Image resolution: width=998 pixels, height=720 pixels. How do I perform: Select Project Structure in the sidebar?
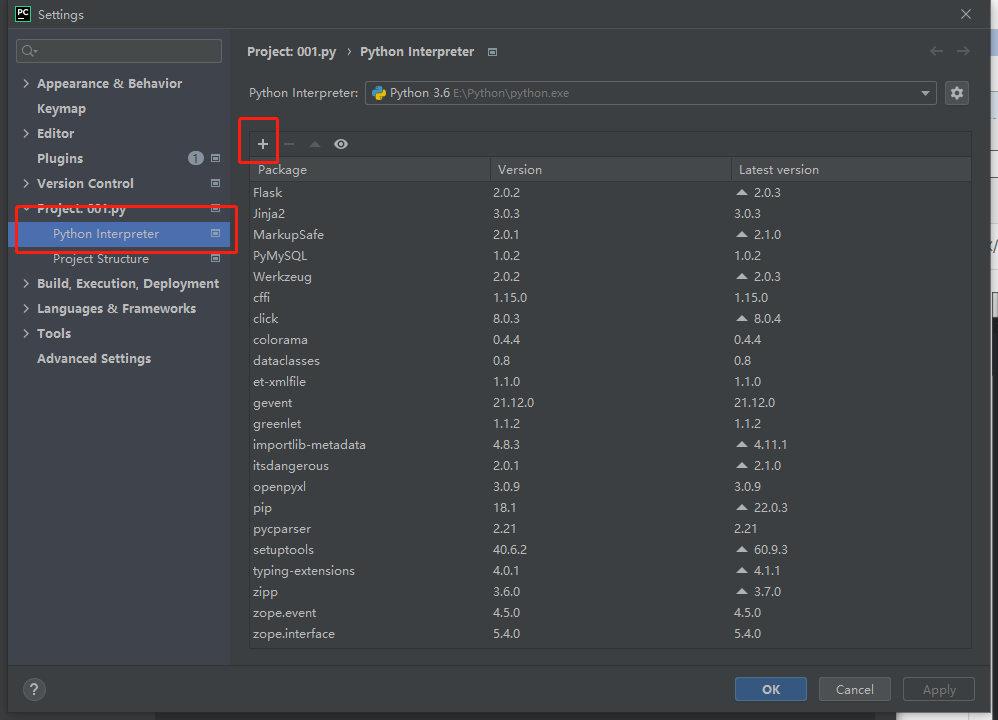coord(101,259)
